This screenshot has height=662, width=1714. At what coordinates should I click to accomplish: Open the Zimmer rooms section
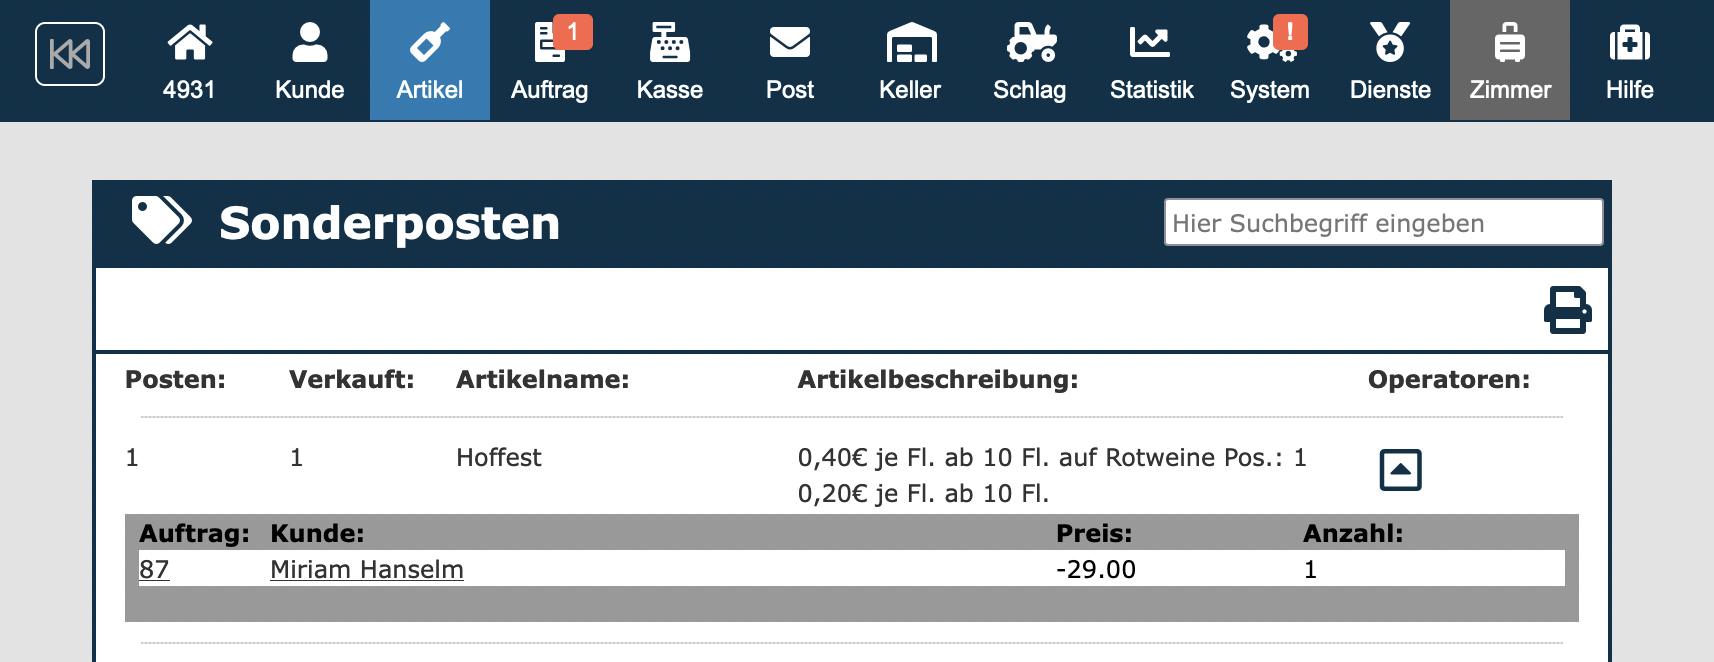point(1509,60)
